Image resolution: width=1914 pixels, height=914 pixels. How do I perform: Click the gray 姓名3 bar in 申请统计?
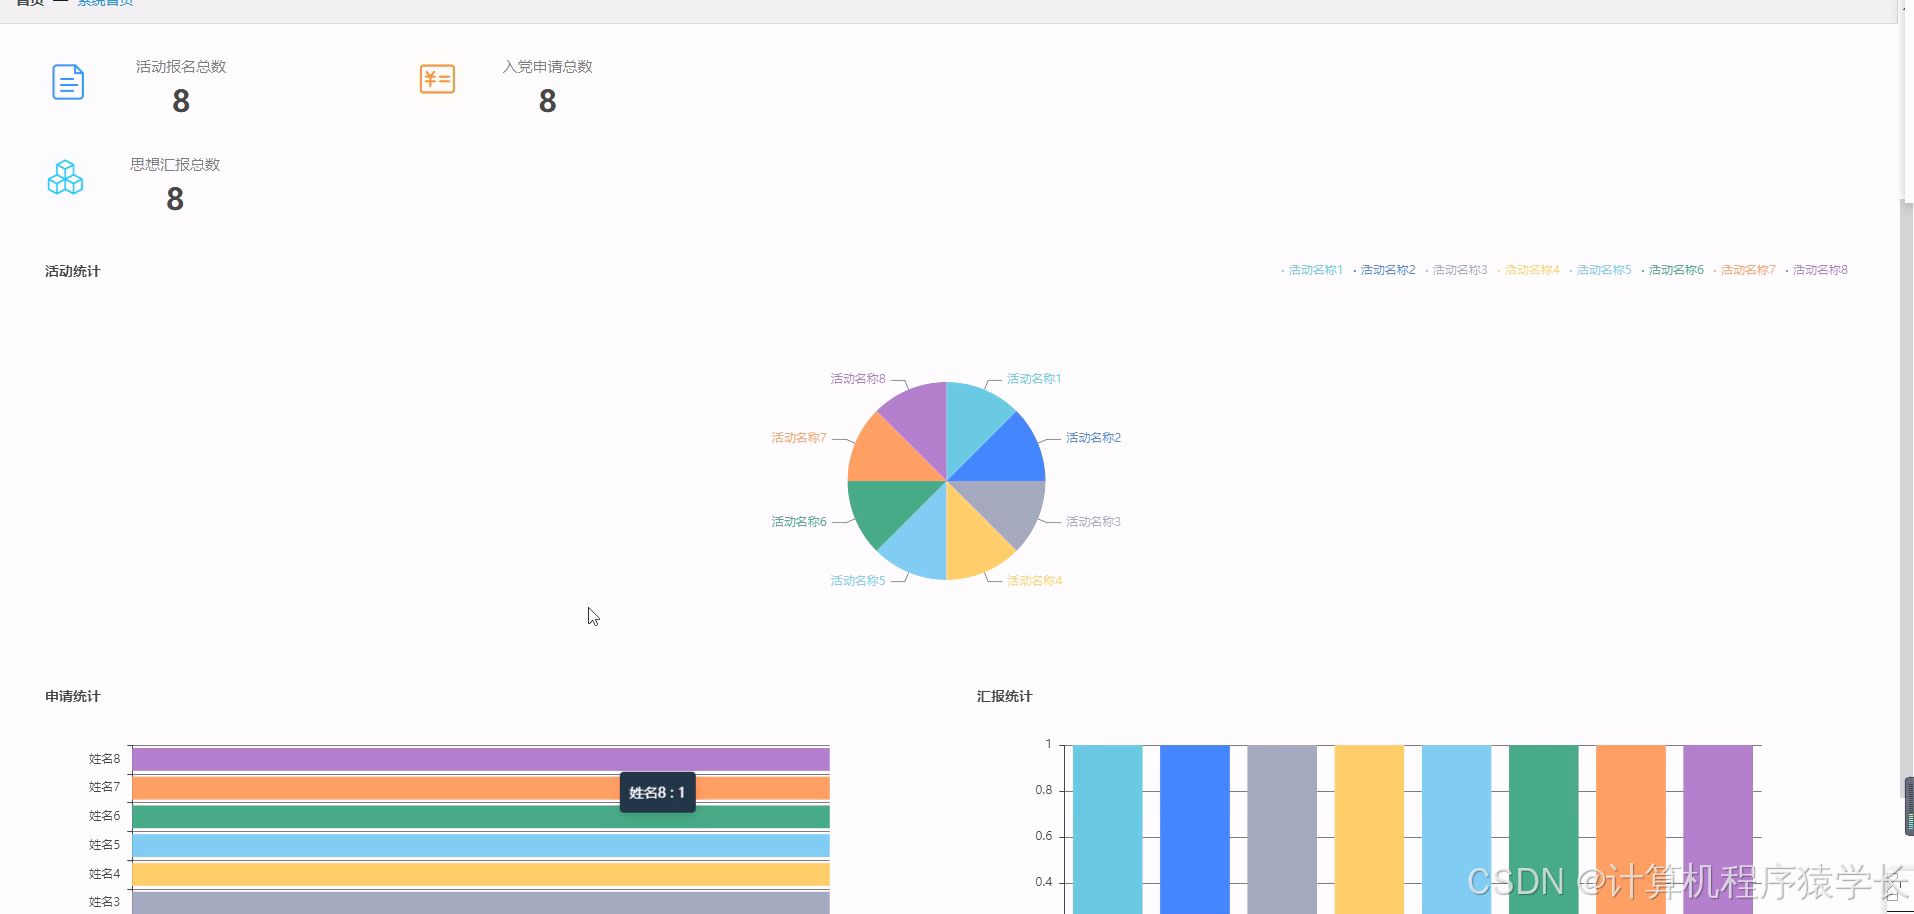(481, 903)
